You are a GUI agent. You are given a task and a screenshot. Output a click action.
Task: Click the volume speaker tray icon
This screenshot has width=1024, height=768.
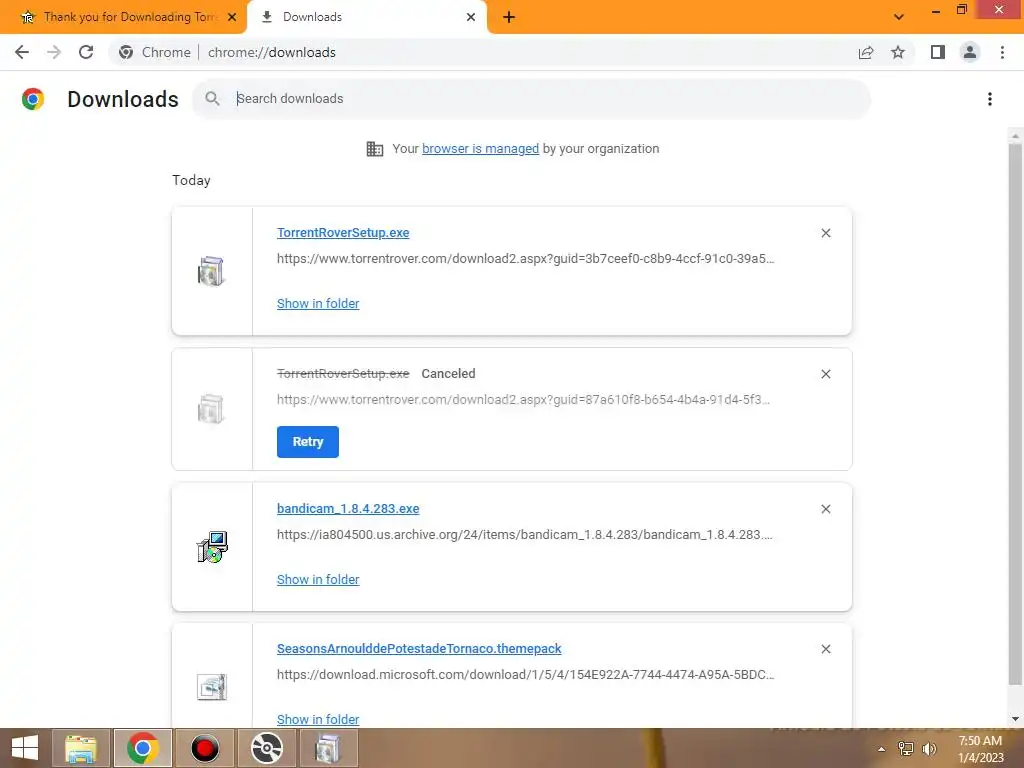point(929,749)
